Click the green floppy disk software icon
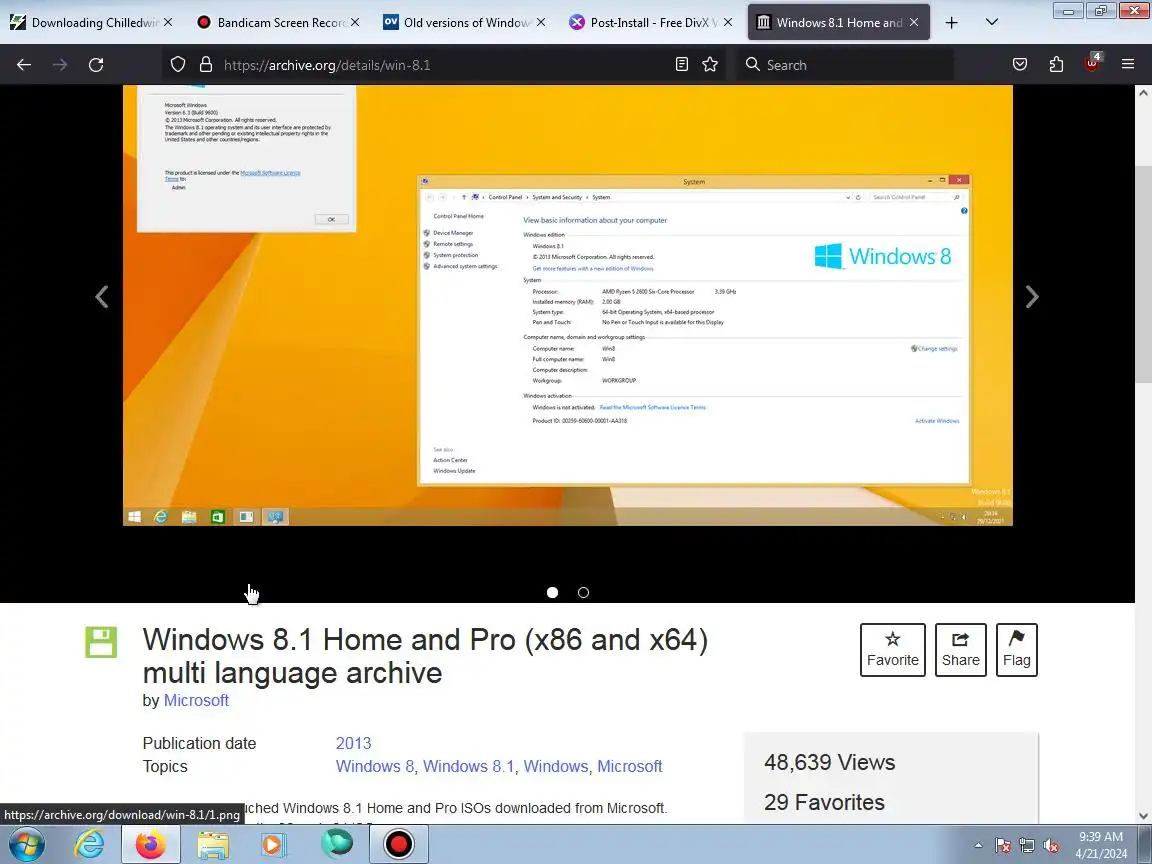The image size is (1152, 864). click(x=101, y=642)
